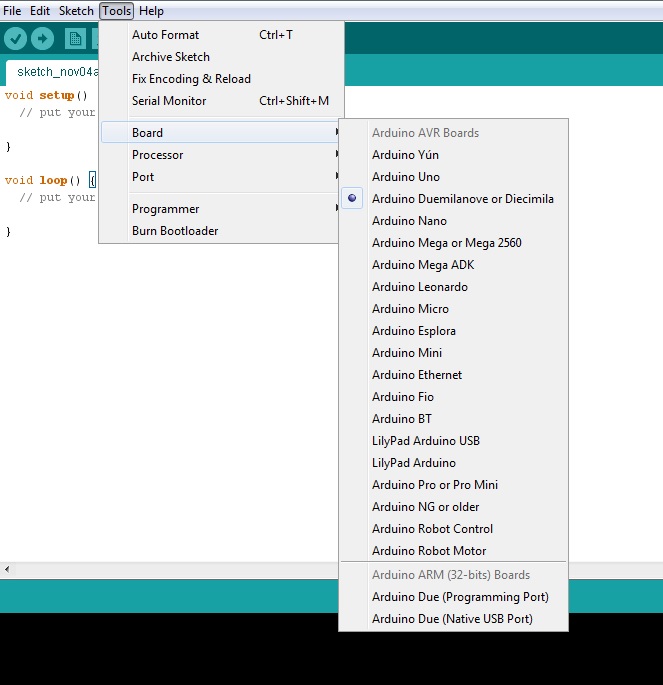The height and width of the screenshot is (685, 663).
Task: Expand the Port submenu
Action: click(221, 176)
